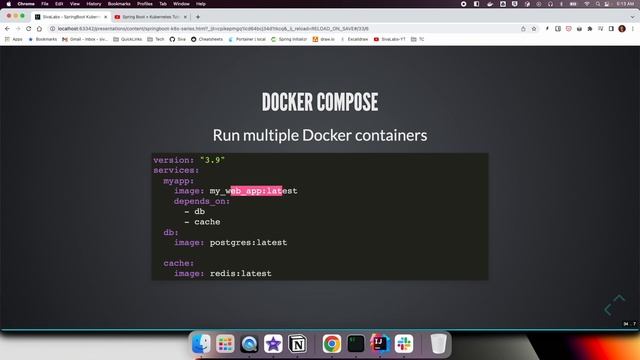Click the 'redis:latest' image value
640x360 pixels.
coord(240,273)
